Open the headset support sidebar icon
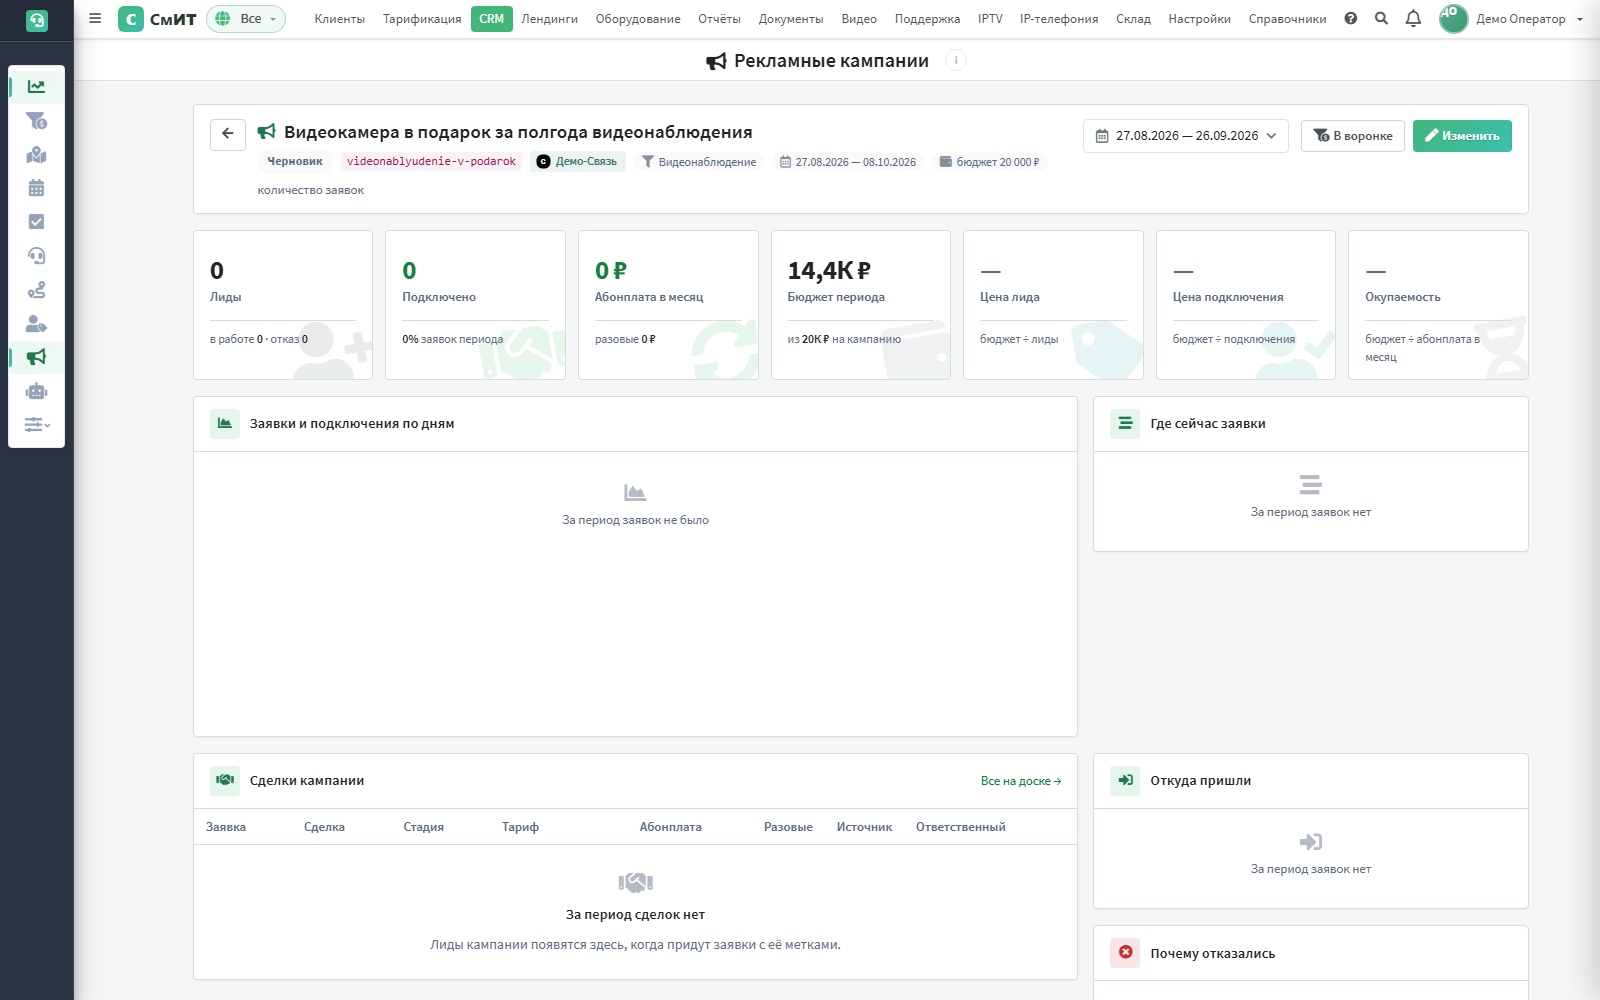Screen dimensions: 1600x1000 [36, 256]
